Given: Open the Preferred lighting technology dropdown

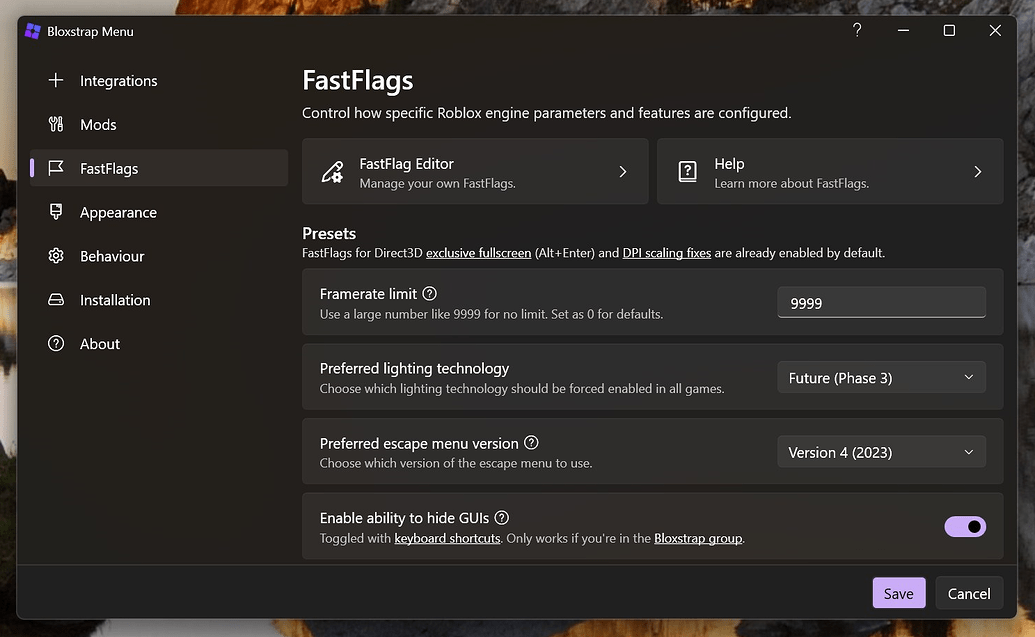Looking at the screenshot, I should point(881,377).
